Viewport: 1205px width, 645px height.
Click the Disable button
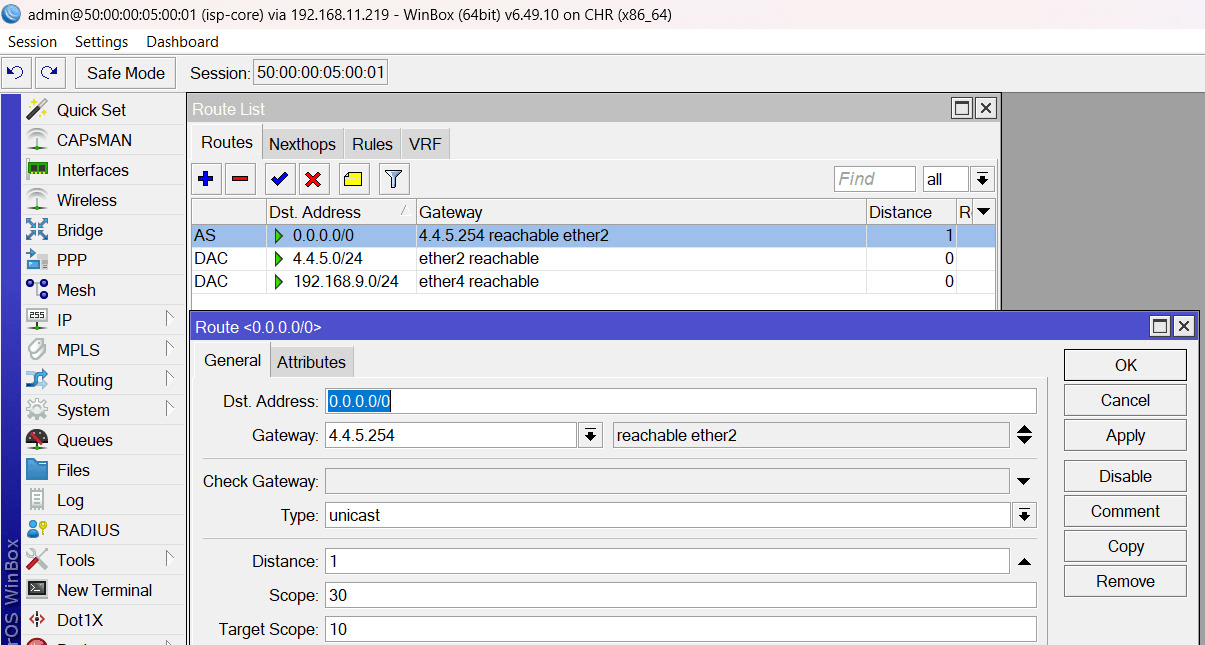tap(1125, 476)
